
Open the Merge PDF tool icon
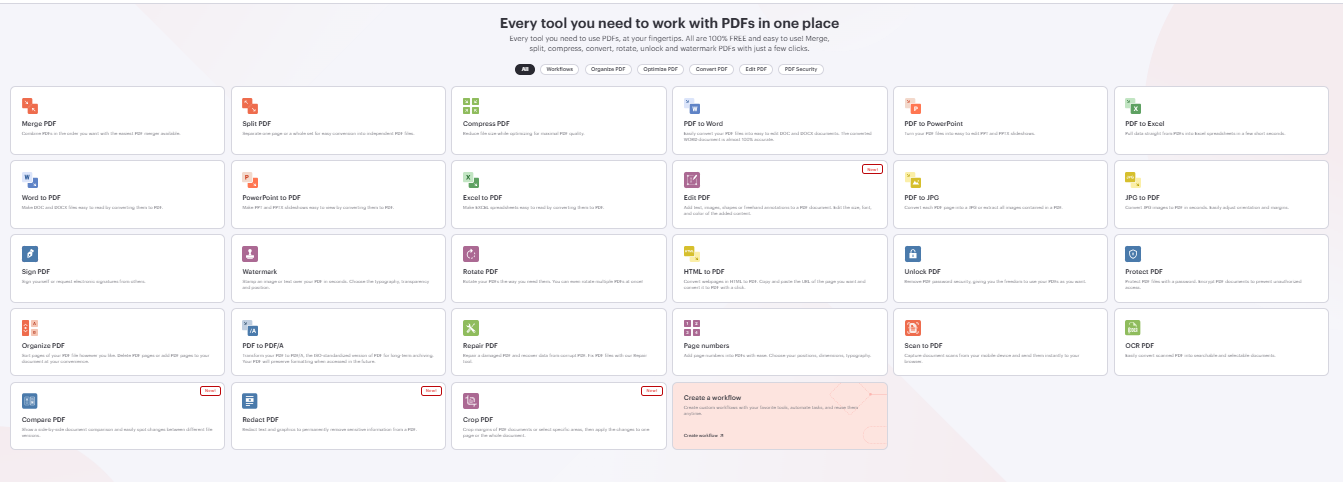pyautogui.click(x=30, y=106)
